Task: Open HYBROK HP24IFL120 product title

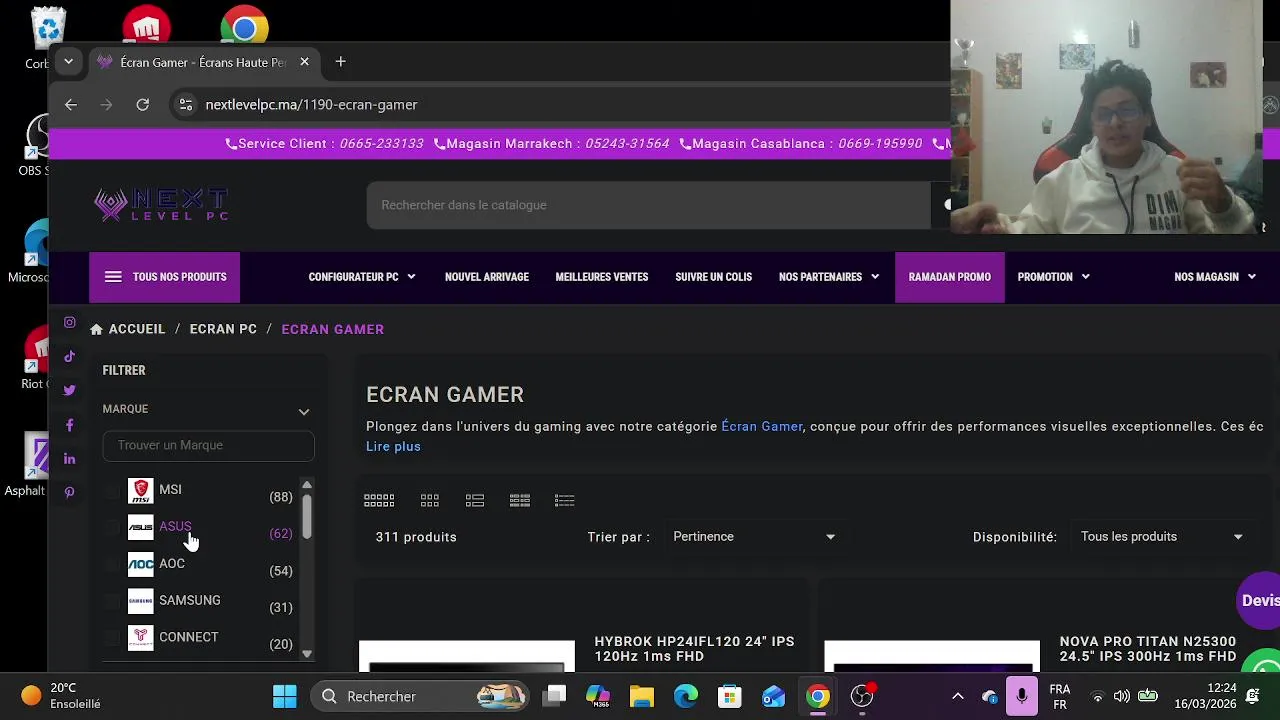Action: click(x=694, y=649)
